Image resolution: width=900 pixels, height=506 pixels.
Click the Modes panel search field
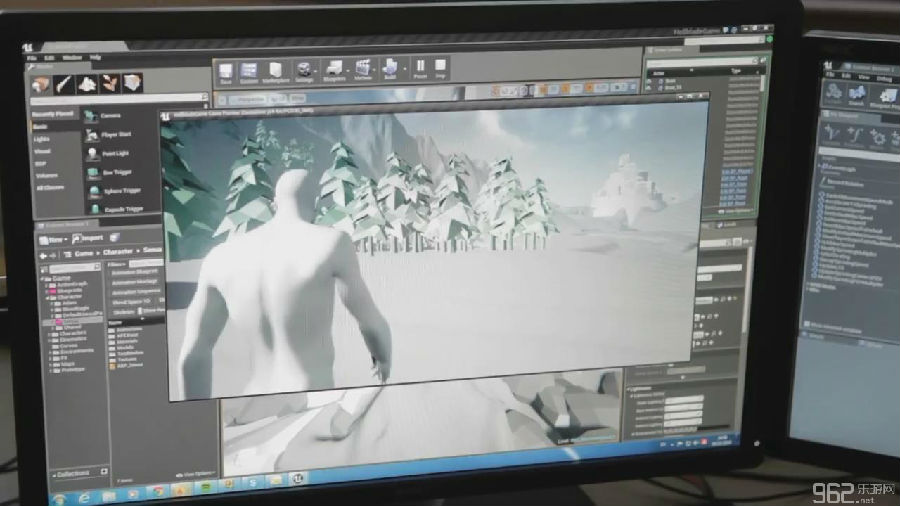pyautogui.click(x=119, y=99)
